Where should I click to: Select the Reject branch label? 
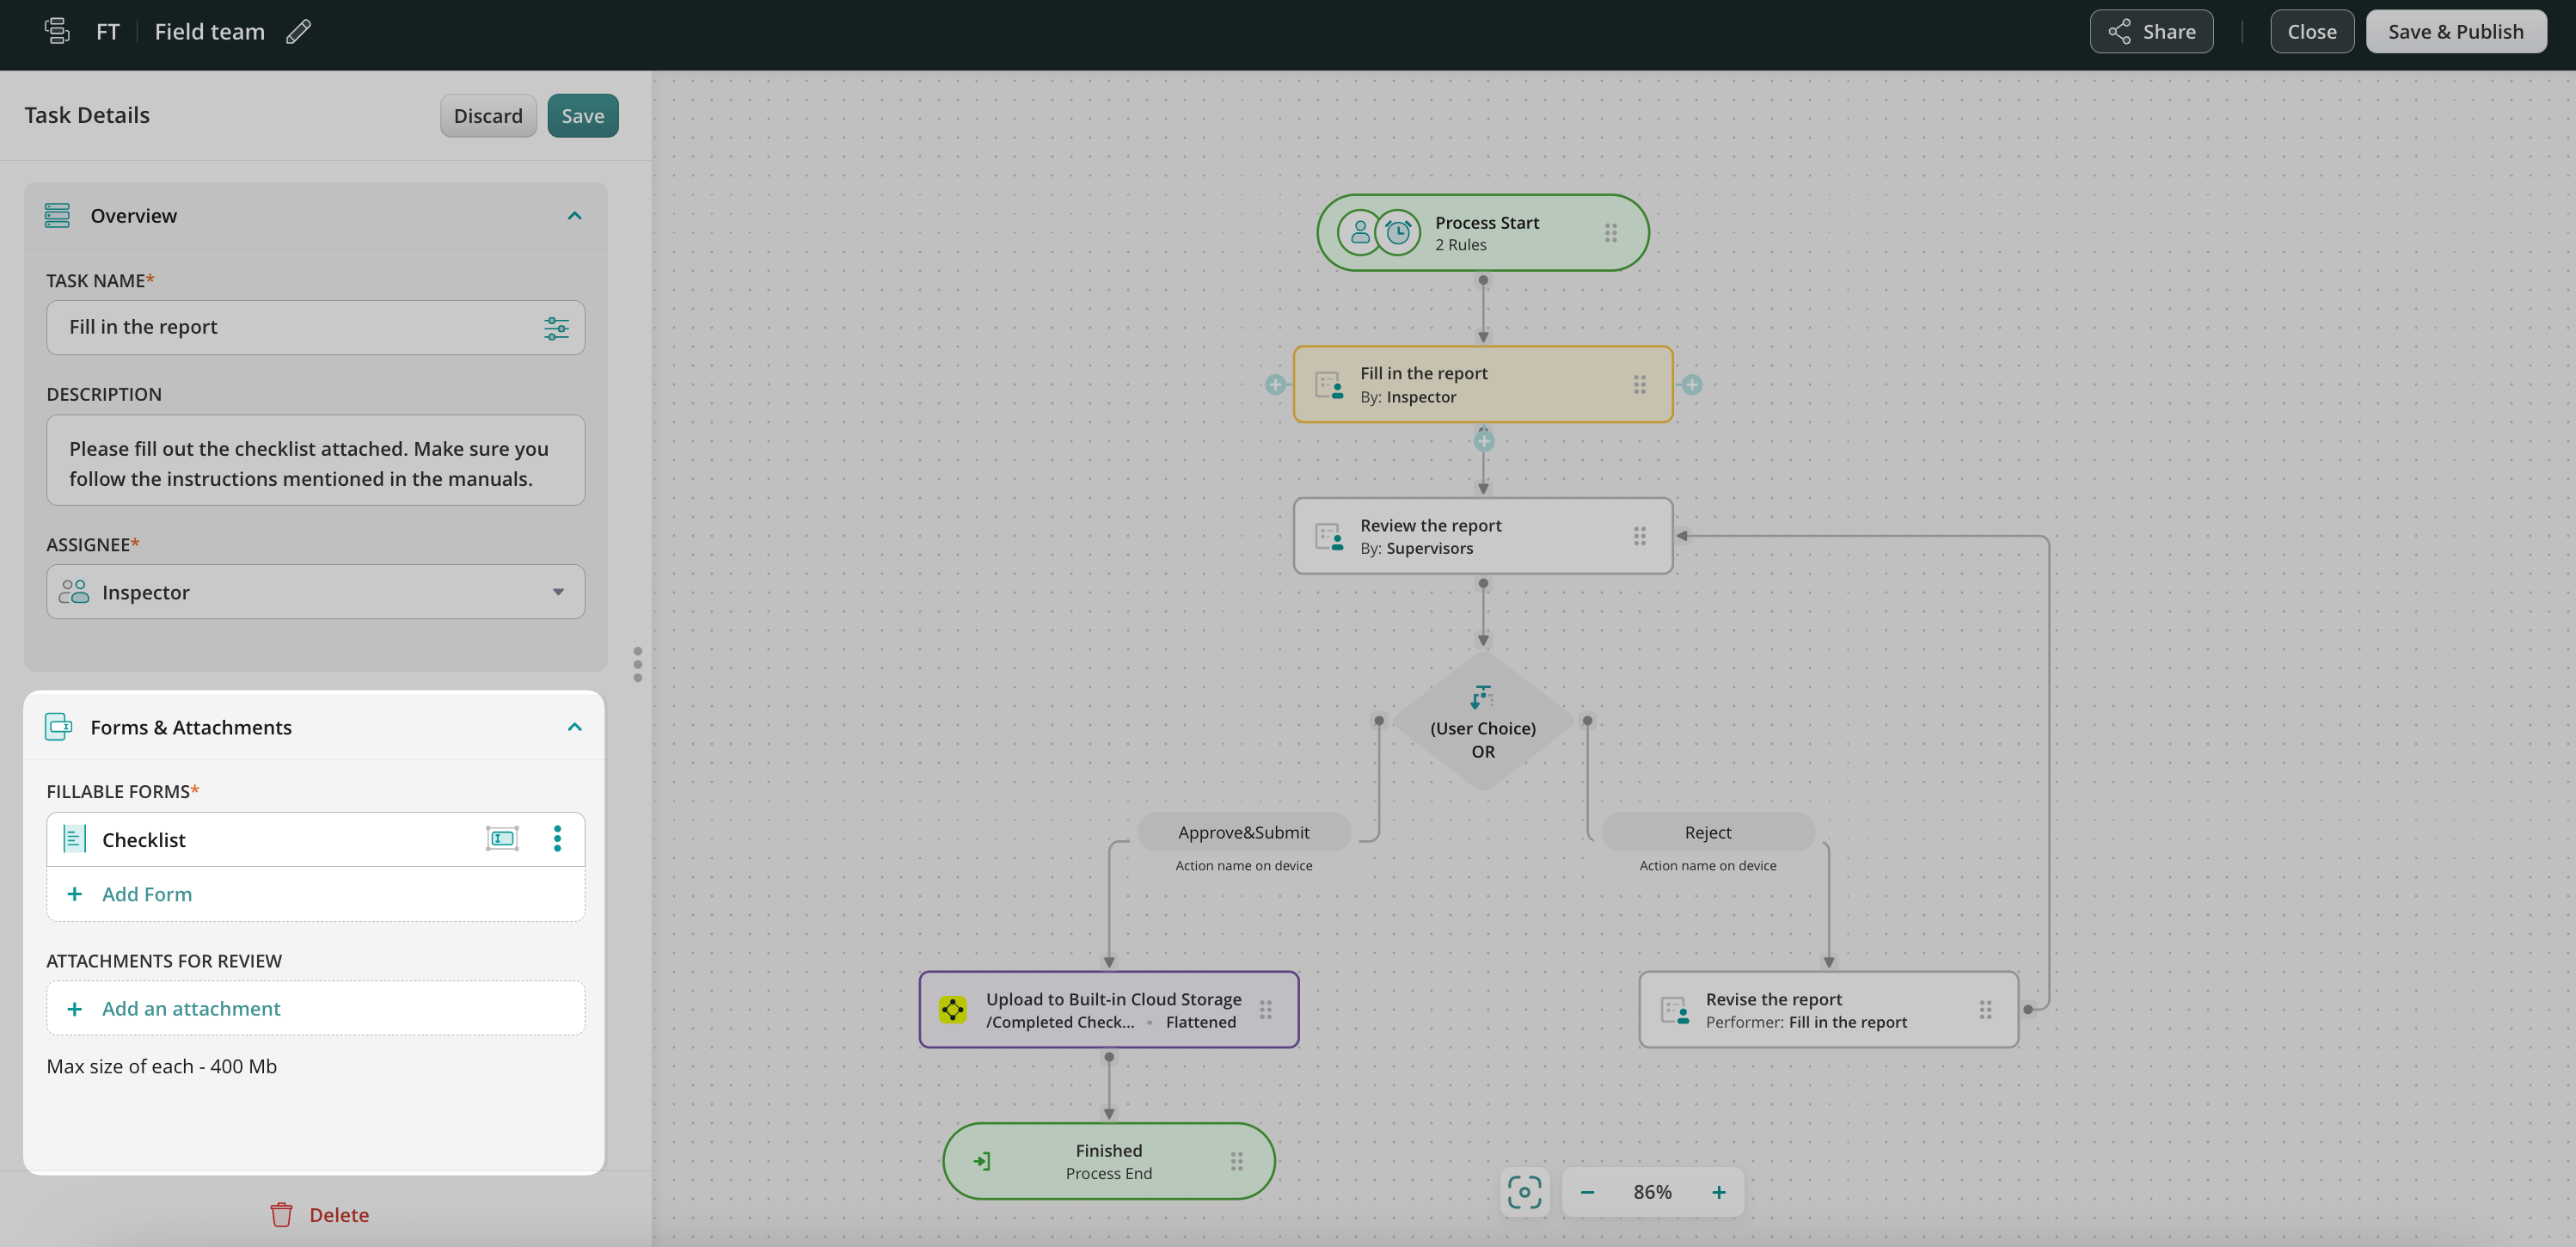pyautogui.click(x=1707, y=832)
